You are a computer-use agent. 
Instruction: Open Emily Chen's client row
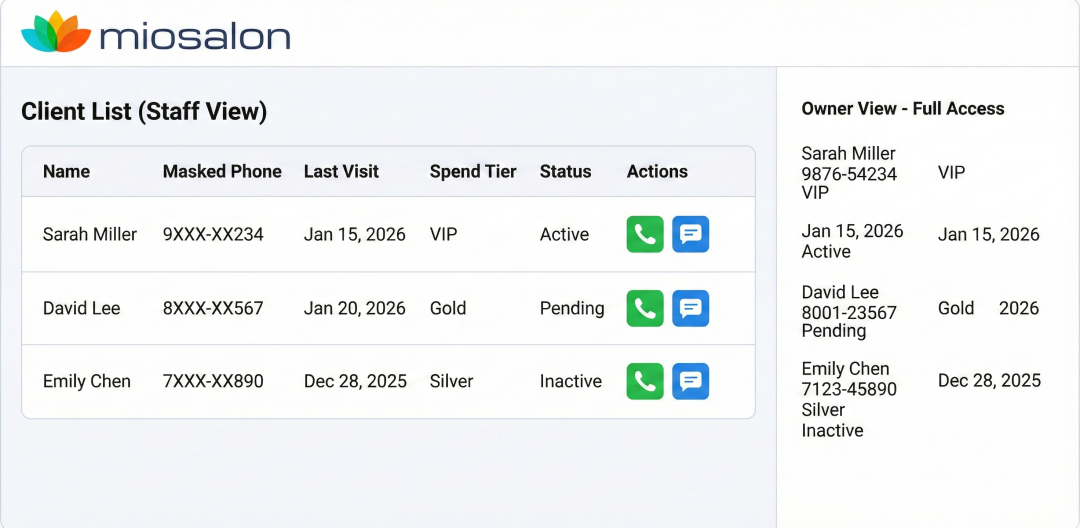tap(87, 381)
